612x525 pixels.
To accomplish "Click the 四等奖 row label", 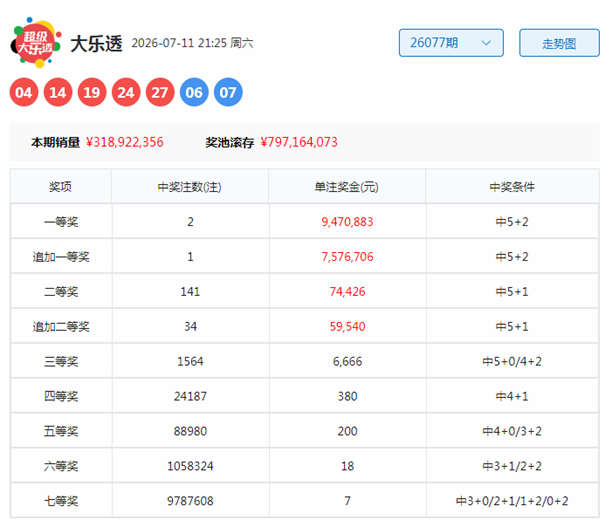I will tap(61, 396).
